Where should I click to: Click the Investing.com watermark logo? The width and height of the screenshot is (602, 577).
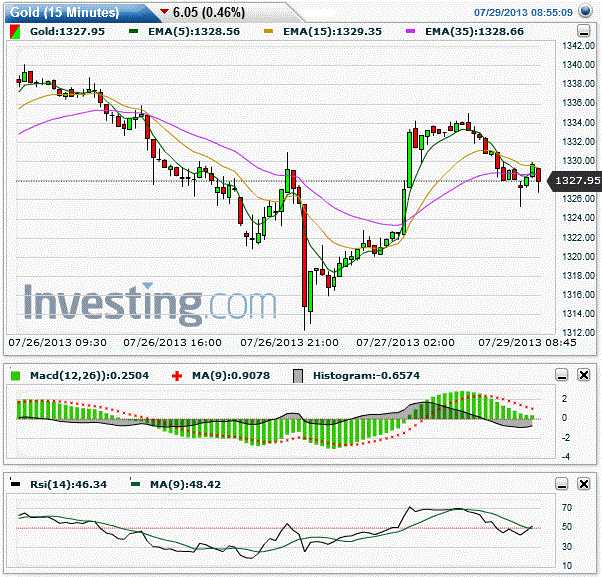150,303
